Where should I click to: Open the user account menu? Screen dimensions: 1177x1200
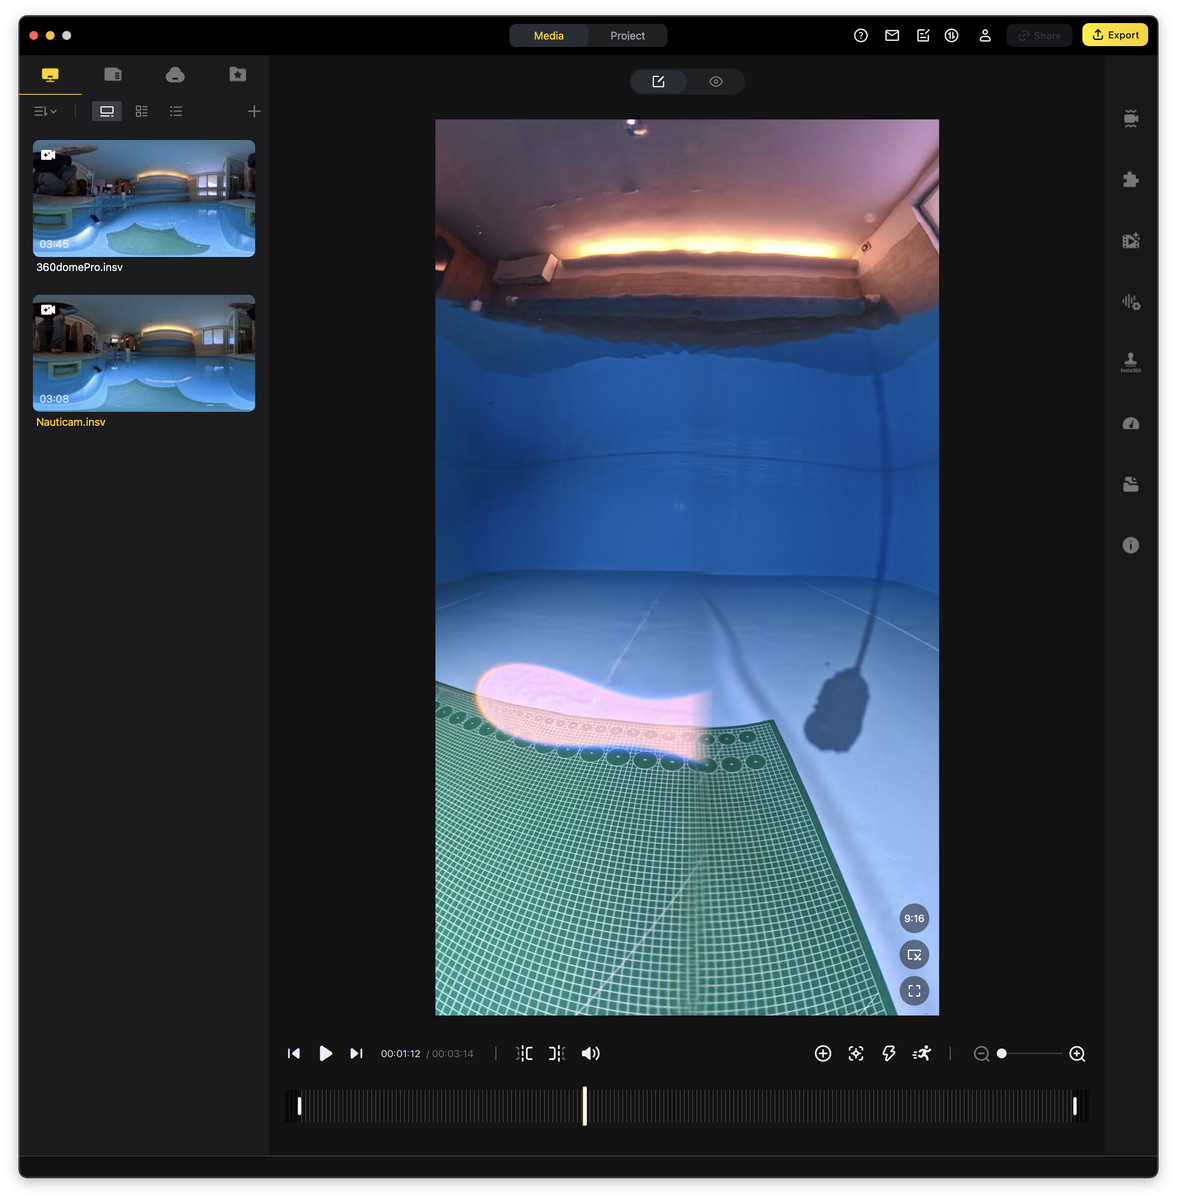[984, 35]
